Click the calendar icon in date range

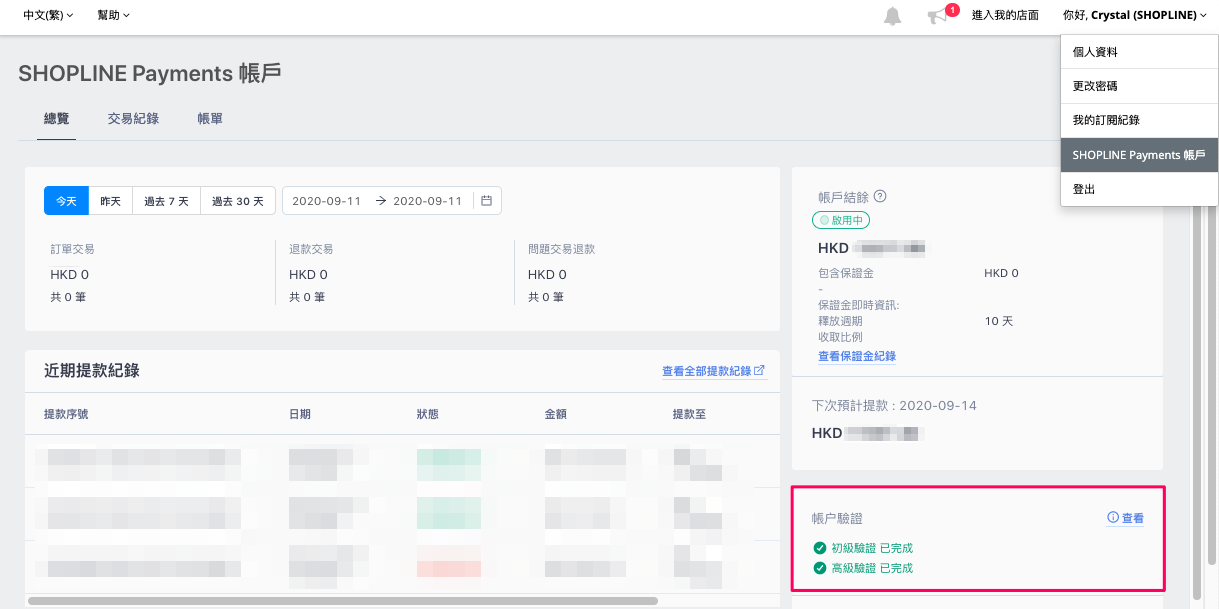point(486,201)
